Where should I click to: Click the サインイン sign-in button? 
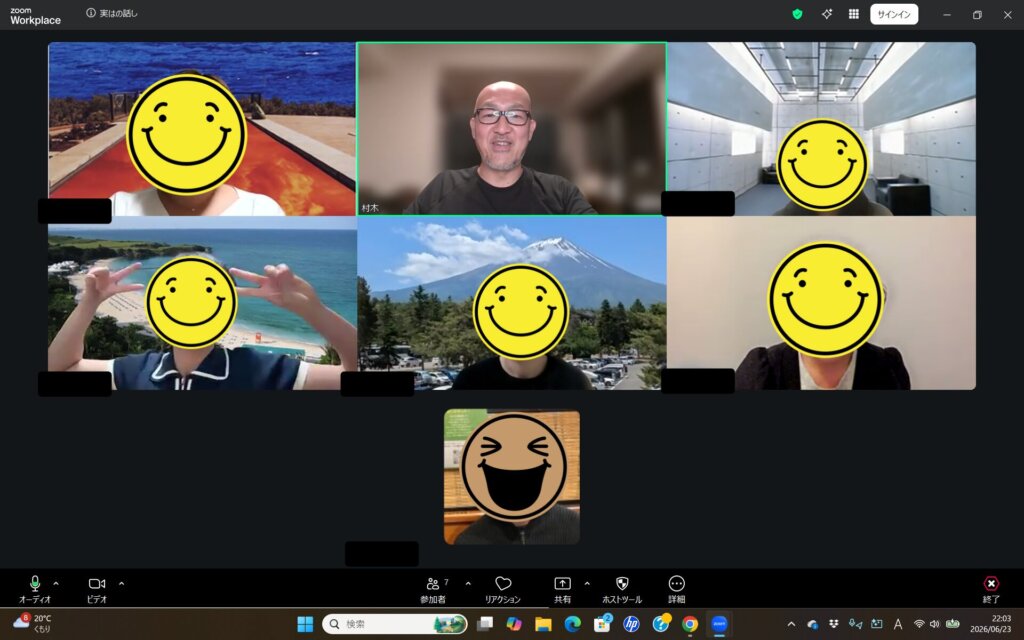click(x=894, y=14)
